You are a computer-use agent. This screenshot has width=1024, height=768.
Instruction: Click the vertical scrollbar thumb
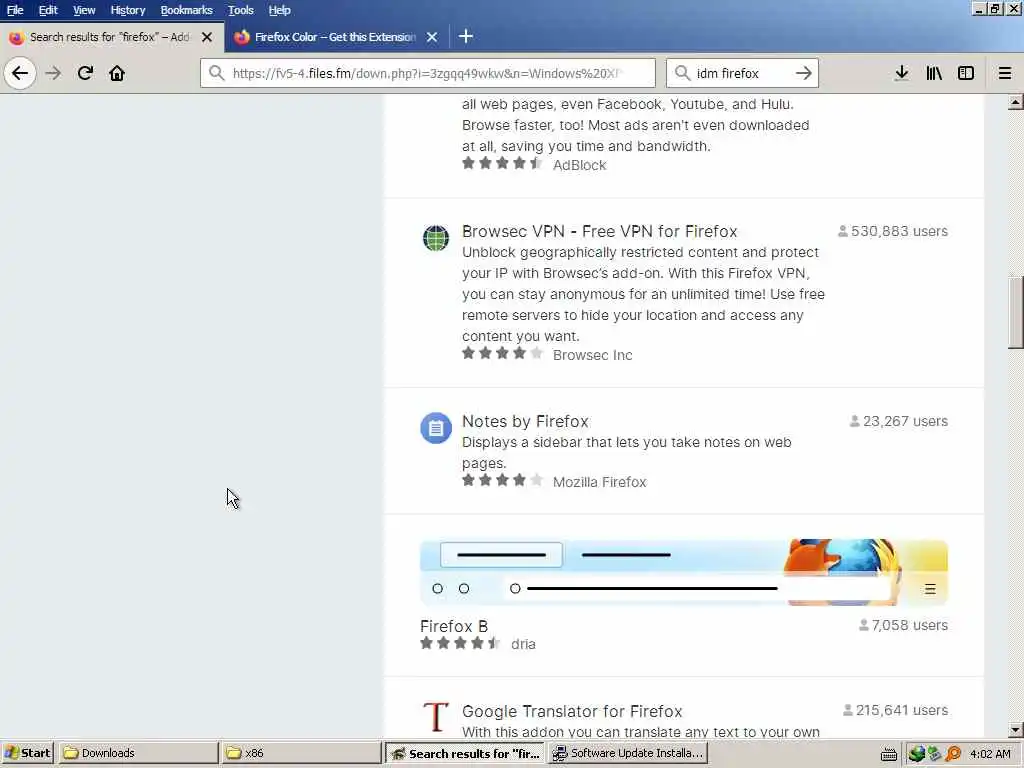(1016, 313)
